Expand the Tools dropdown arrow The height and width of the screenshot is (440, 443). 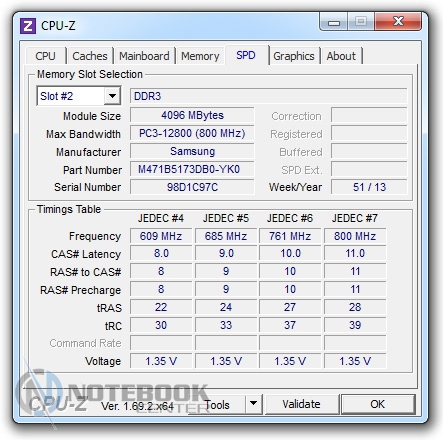(253, 404)
